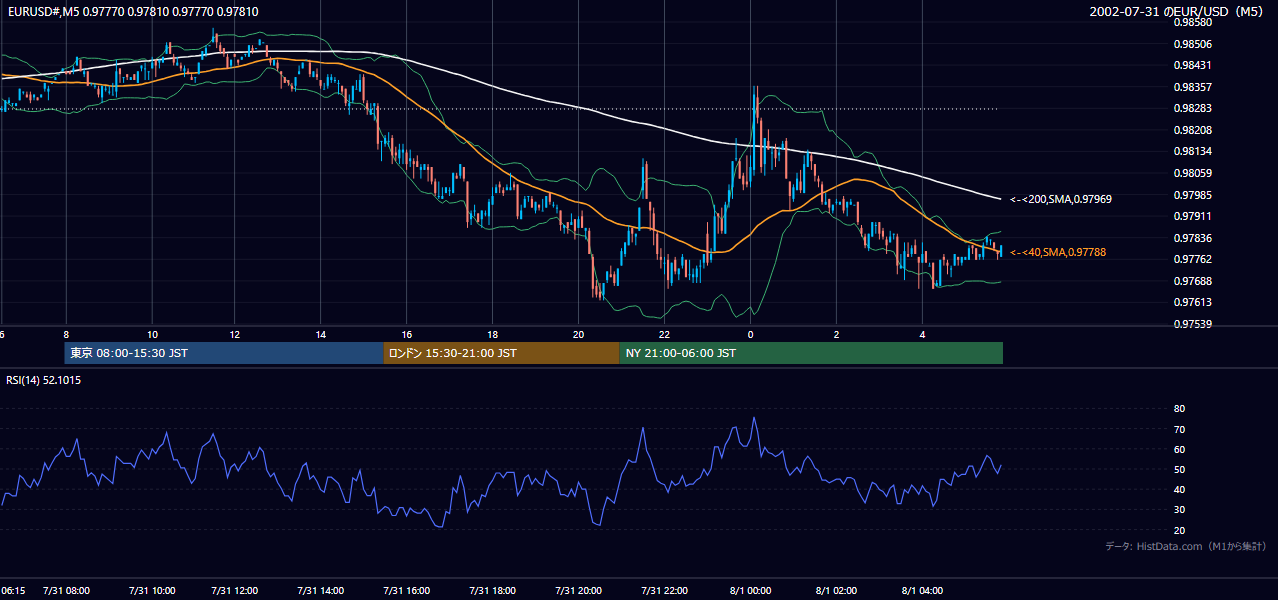Click the hour marker 14 under the price chart
Image resolution: width=1278 pixels, height=600 pixels.
point(321,334)
